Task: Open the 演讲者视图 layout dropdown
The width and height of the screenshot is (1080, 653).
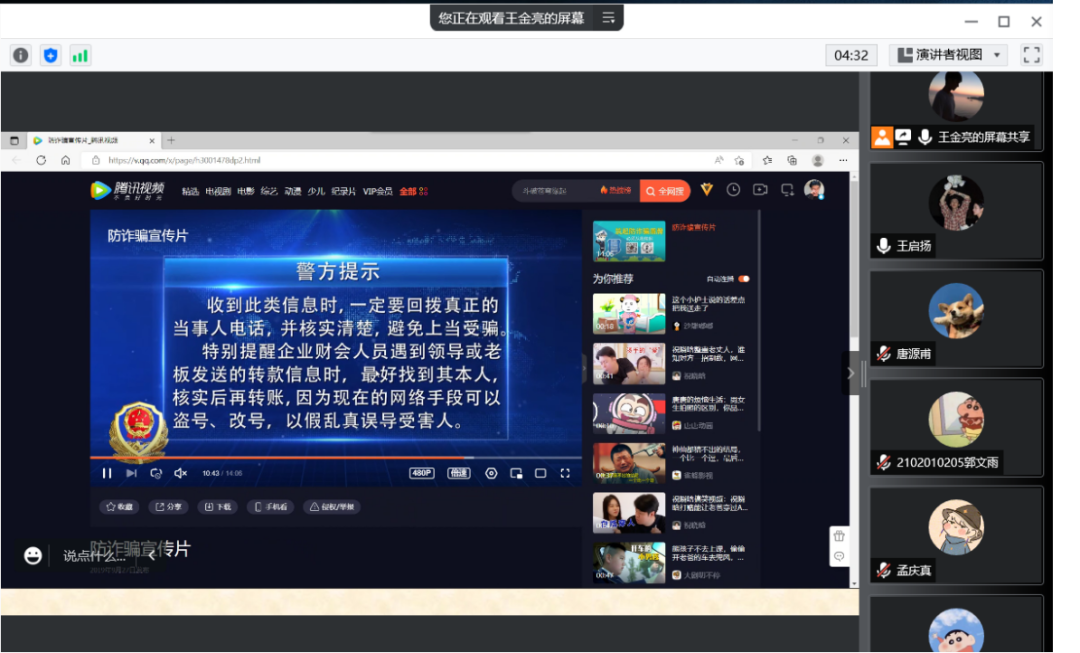Action: 949,55
